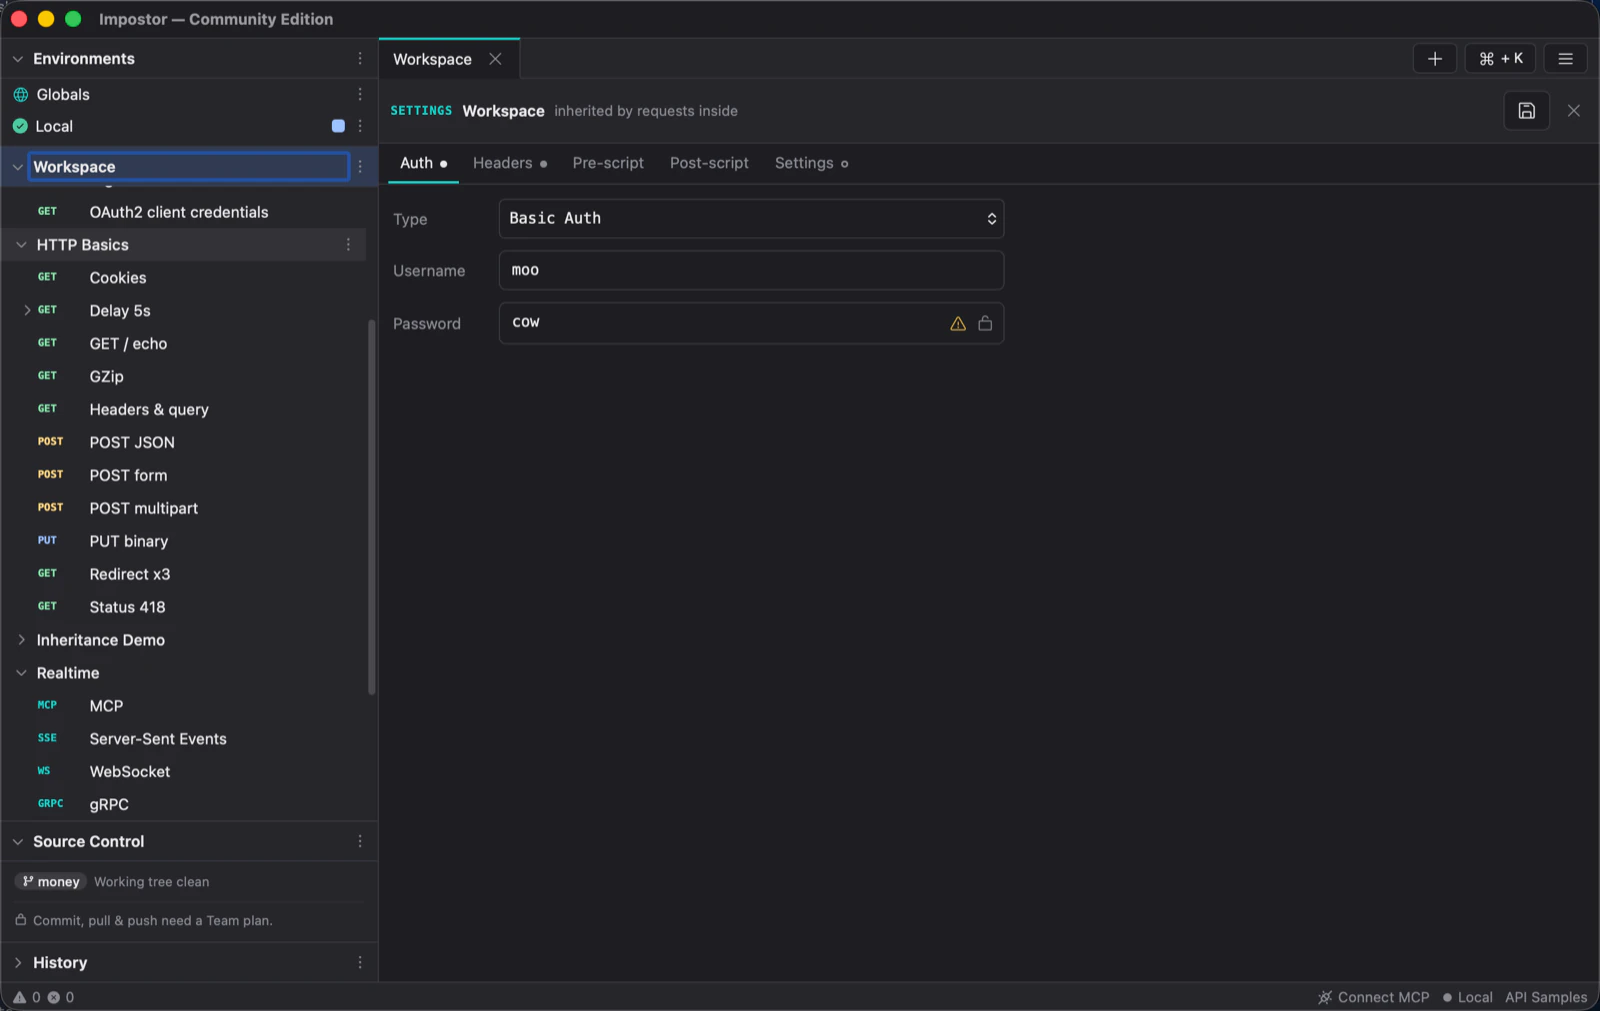Viewport: 1600px width, 1011px height.
Task: Open History section options menu
Action: (x=360, y=963)
